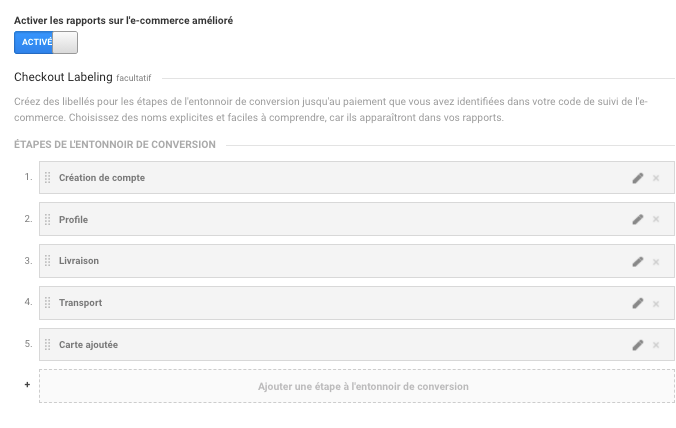676x428 pixels.
Task: Click drag handle of Profile step
Action: (x=47, y=220)
